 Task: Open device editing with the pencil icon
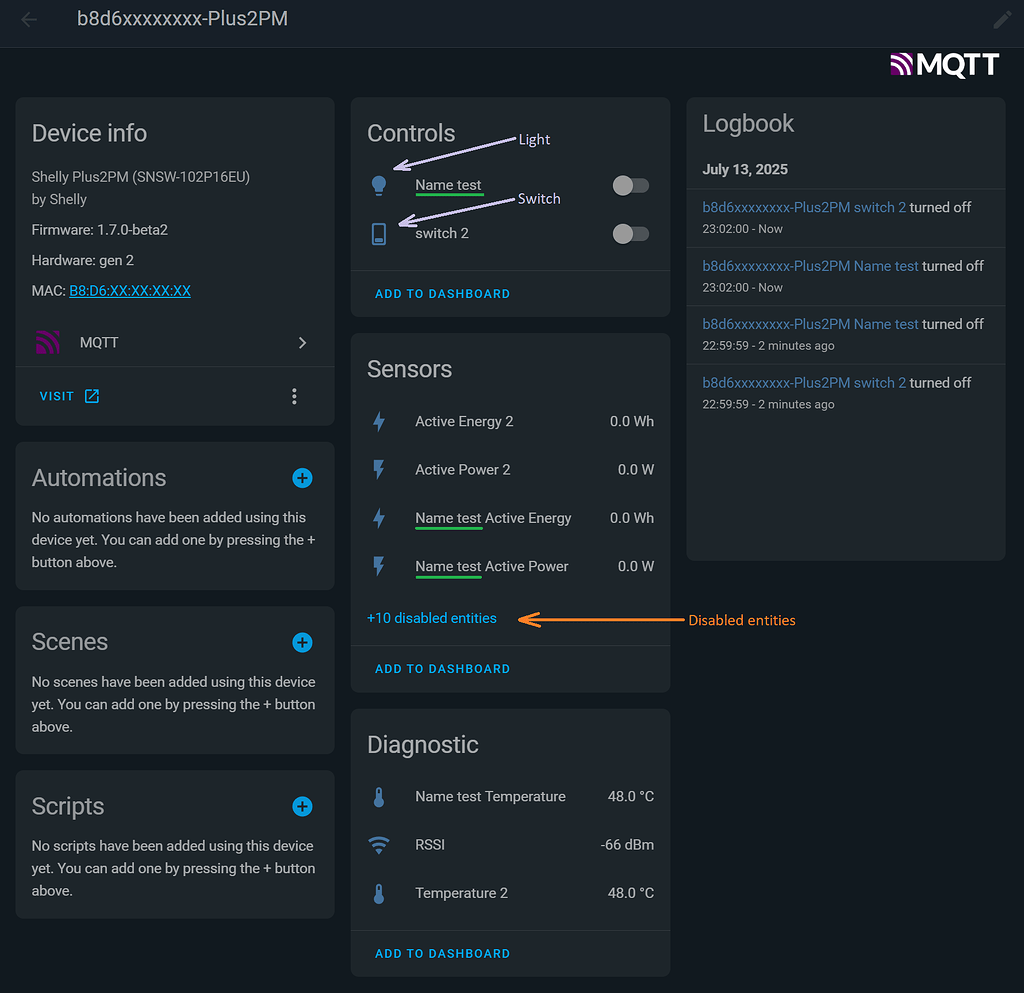click(1001, 19)
